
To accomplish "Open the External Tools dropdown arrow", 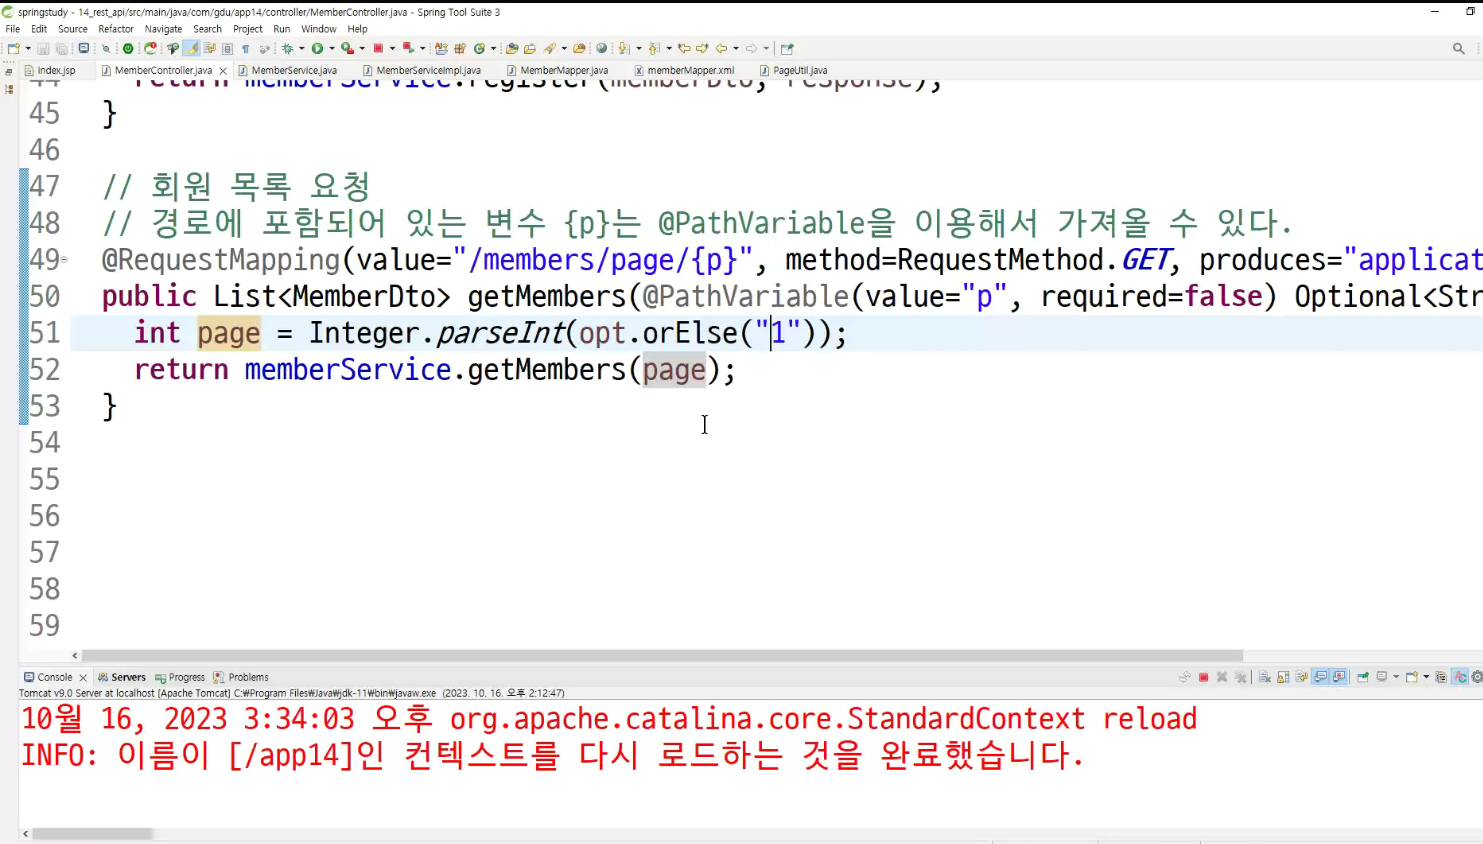I will click(361, 48).
